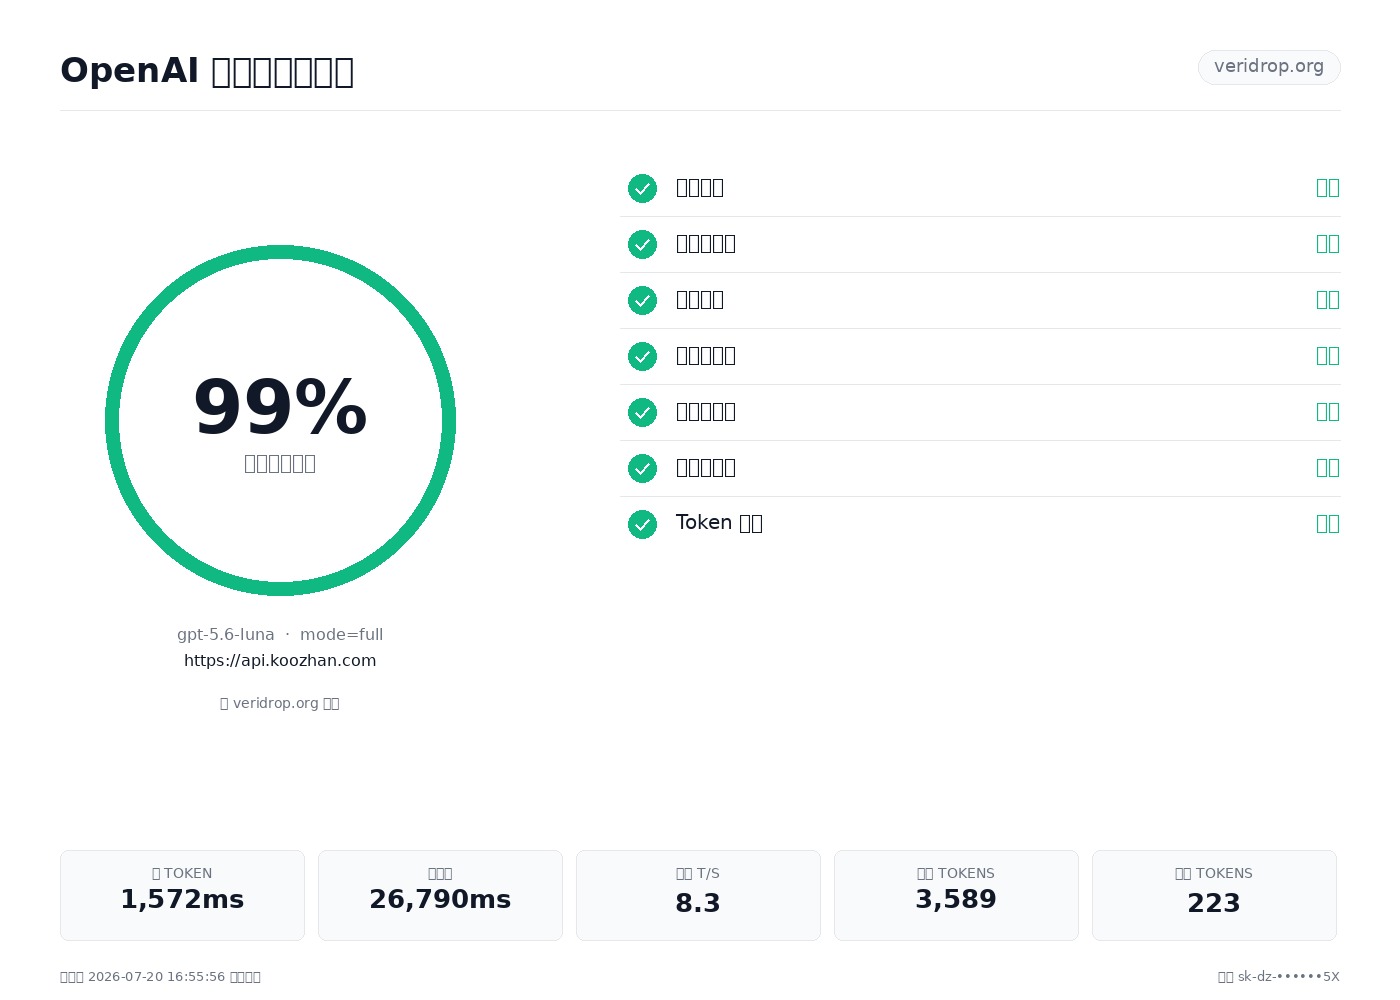This screenshot has height=1000, width=1400.
Task: Click the topmost green check icon in list
Action: pyautogui.click(x=642, y=188)
